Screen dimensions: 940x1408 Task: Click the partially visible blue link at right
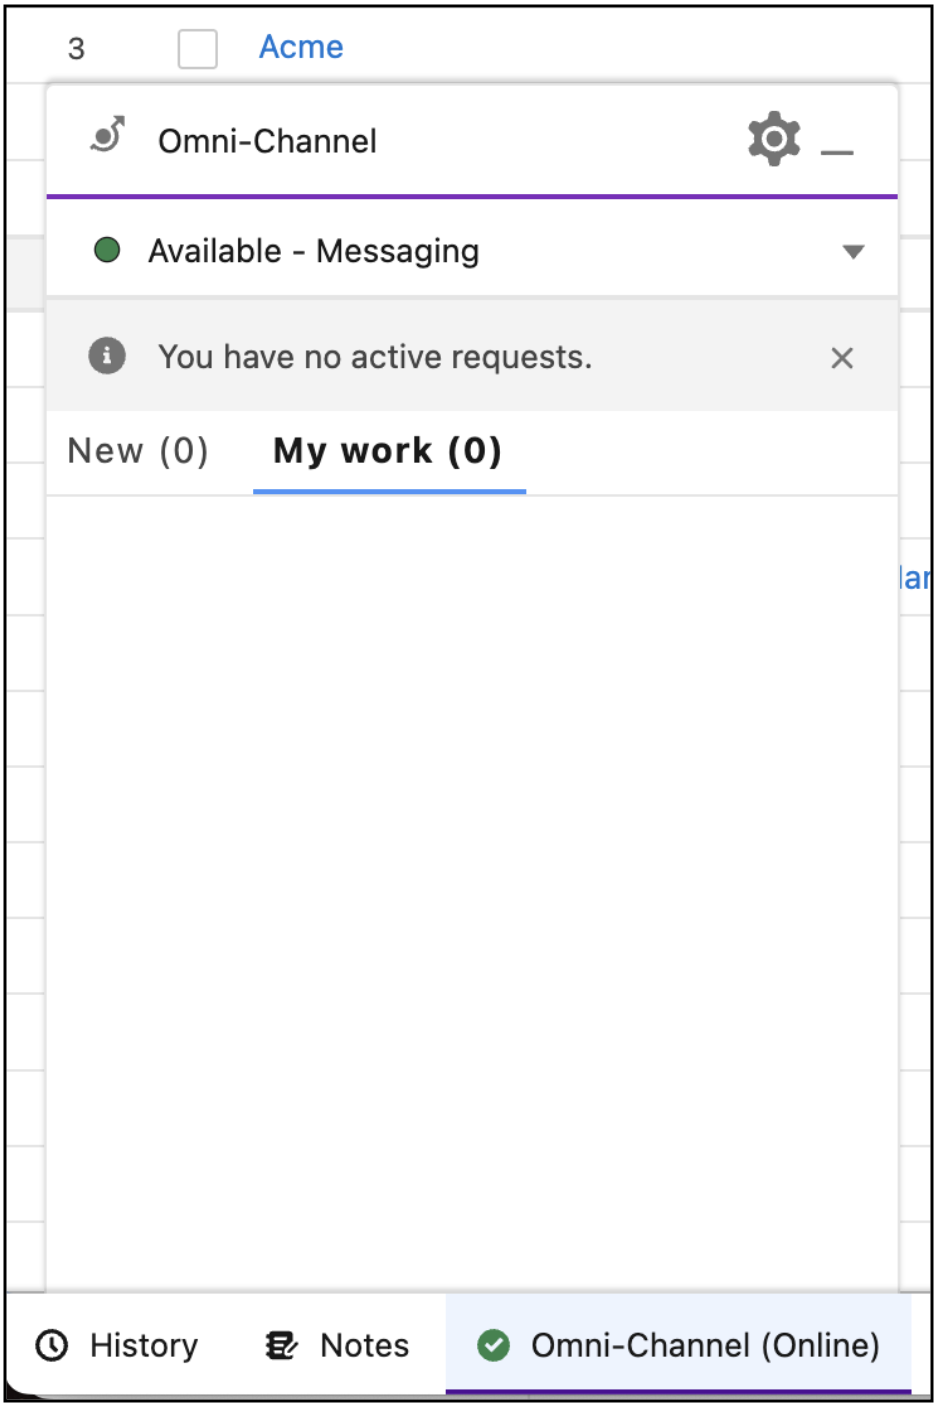coord(914,578)
